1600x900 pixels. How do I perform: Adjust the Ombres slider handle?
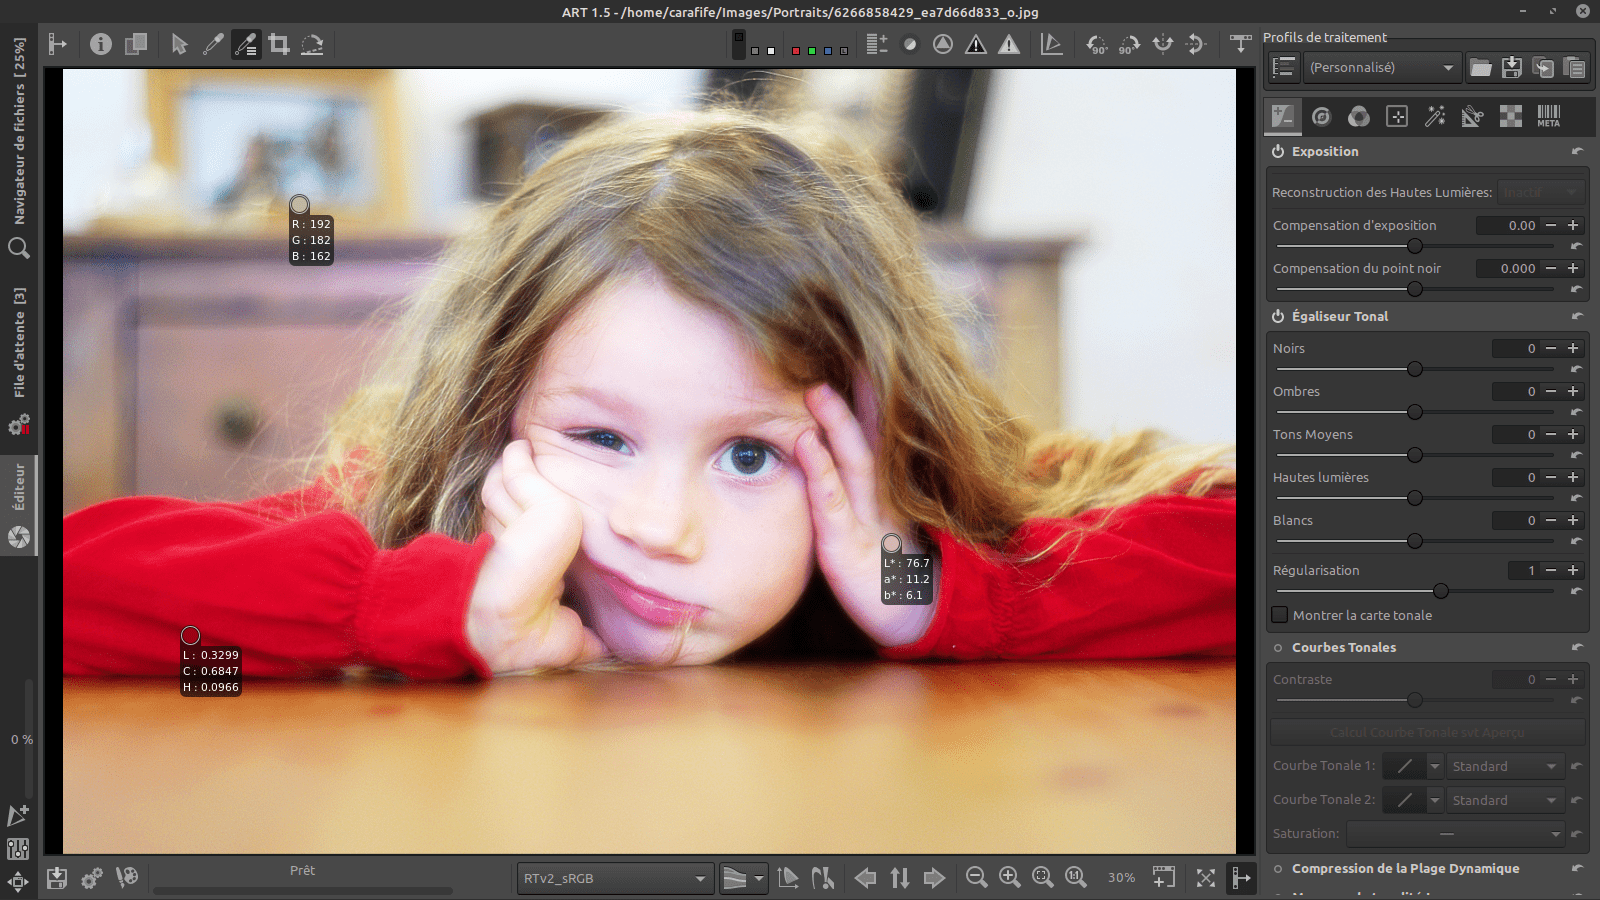coord(1415,412)
